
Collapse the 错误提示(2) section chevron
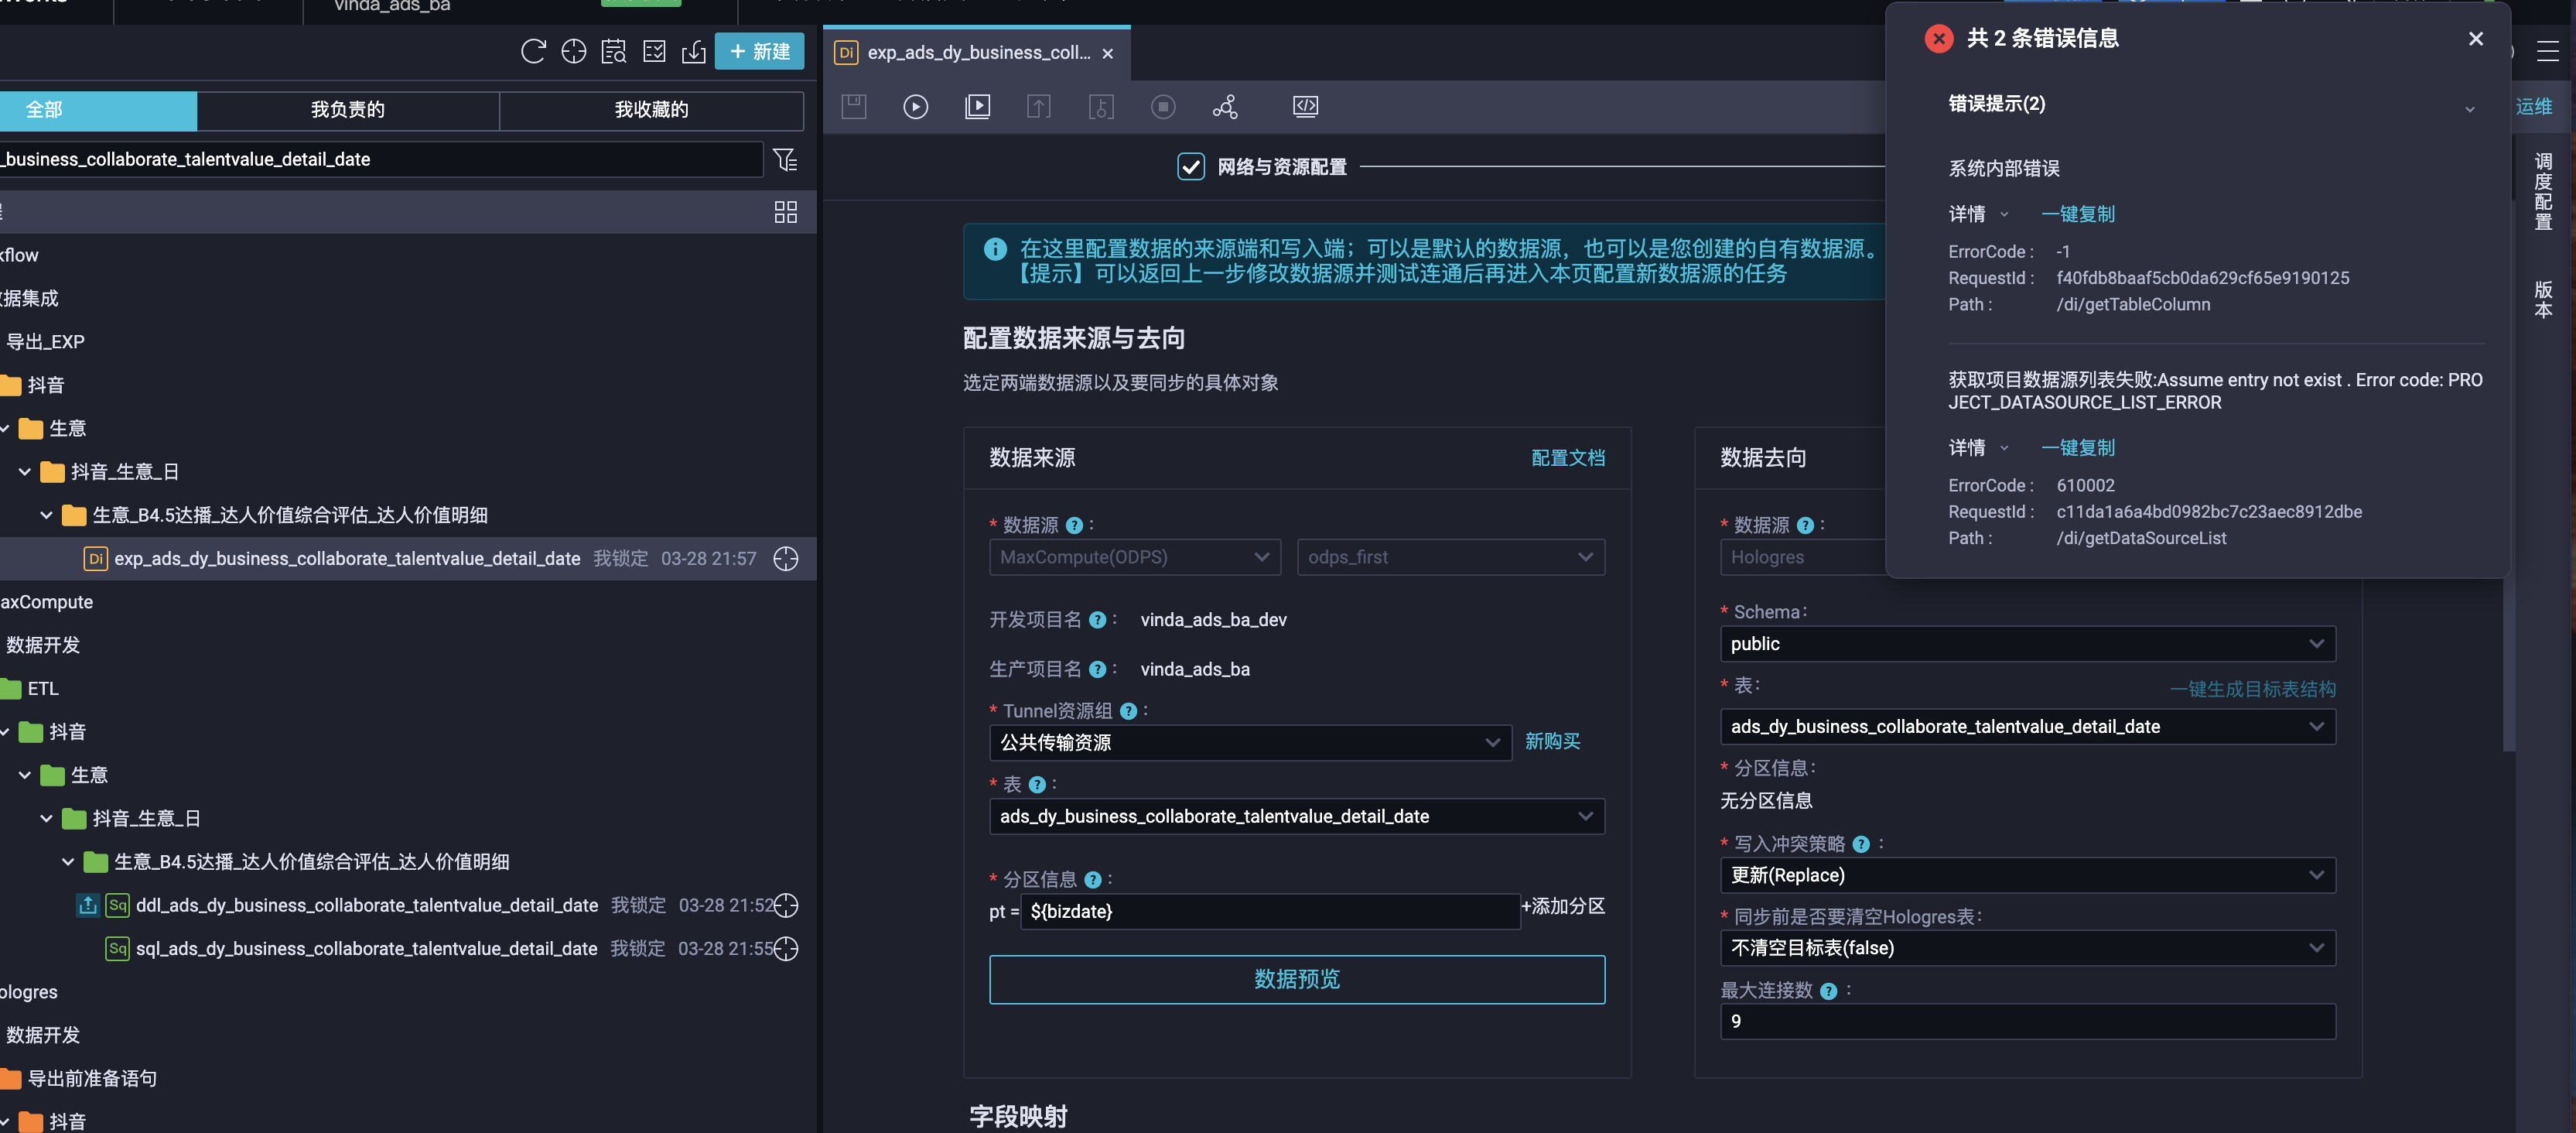pyautogui.click(x=2470, y=109)
